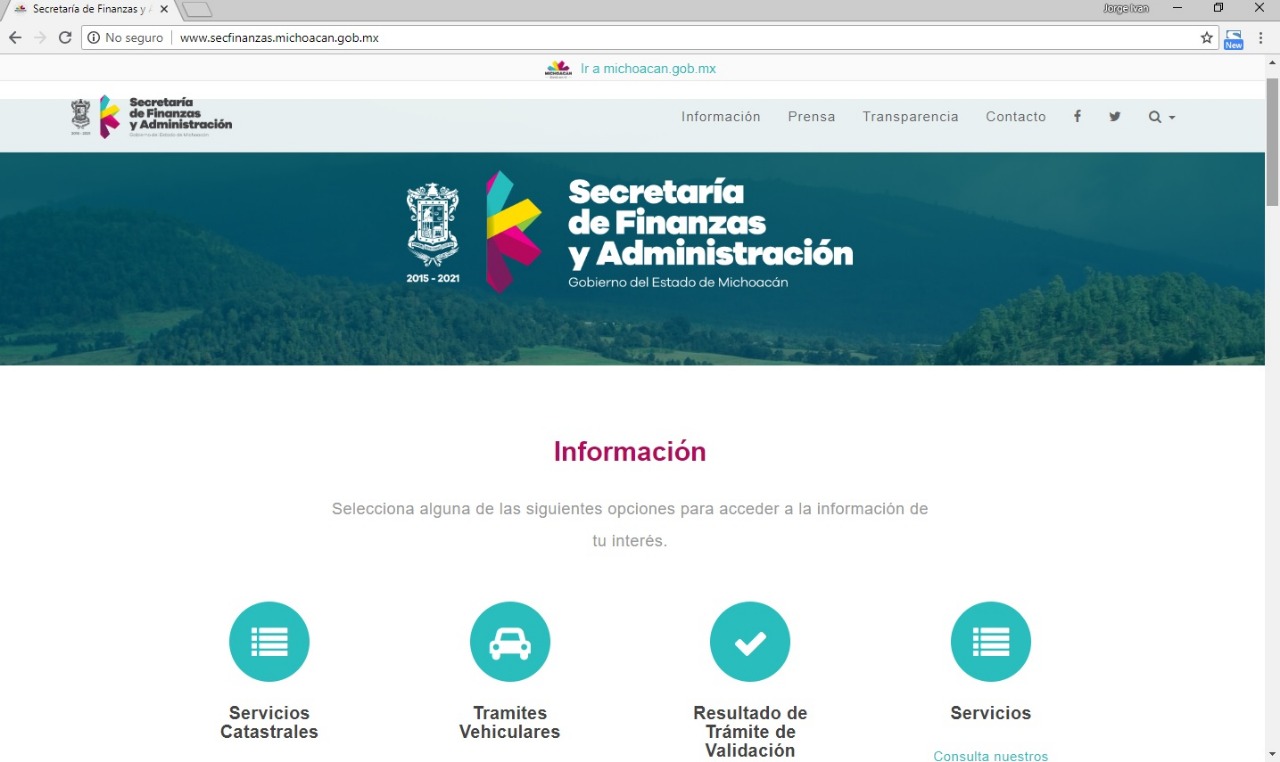Click the New browser extension icon
The width and height of the screenshot is (1280, 762).
coord(1233,37)
